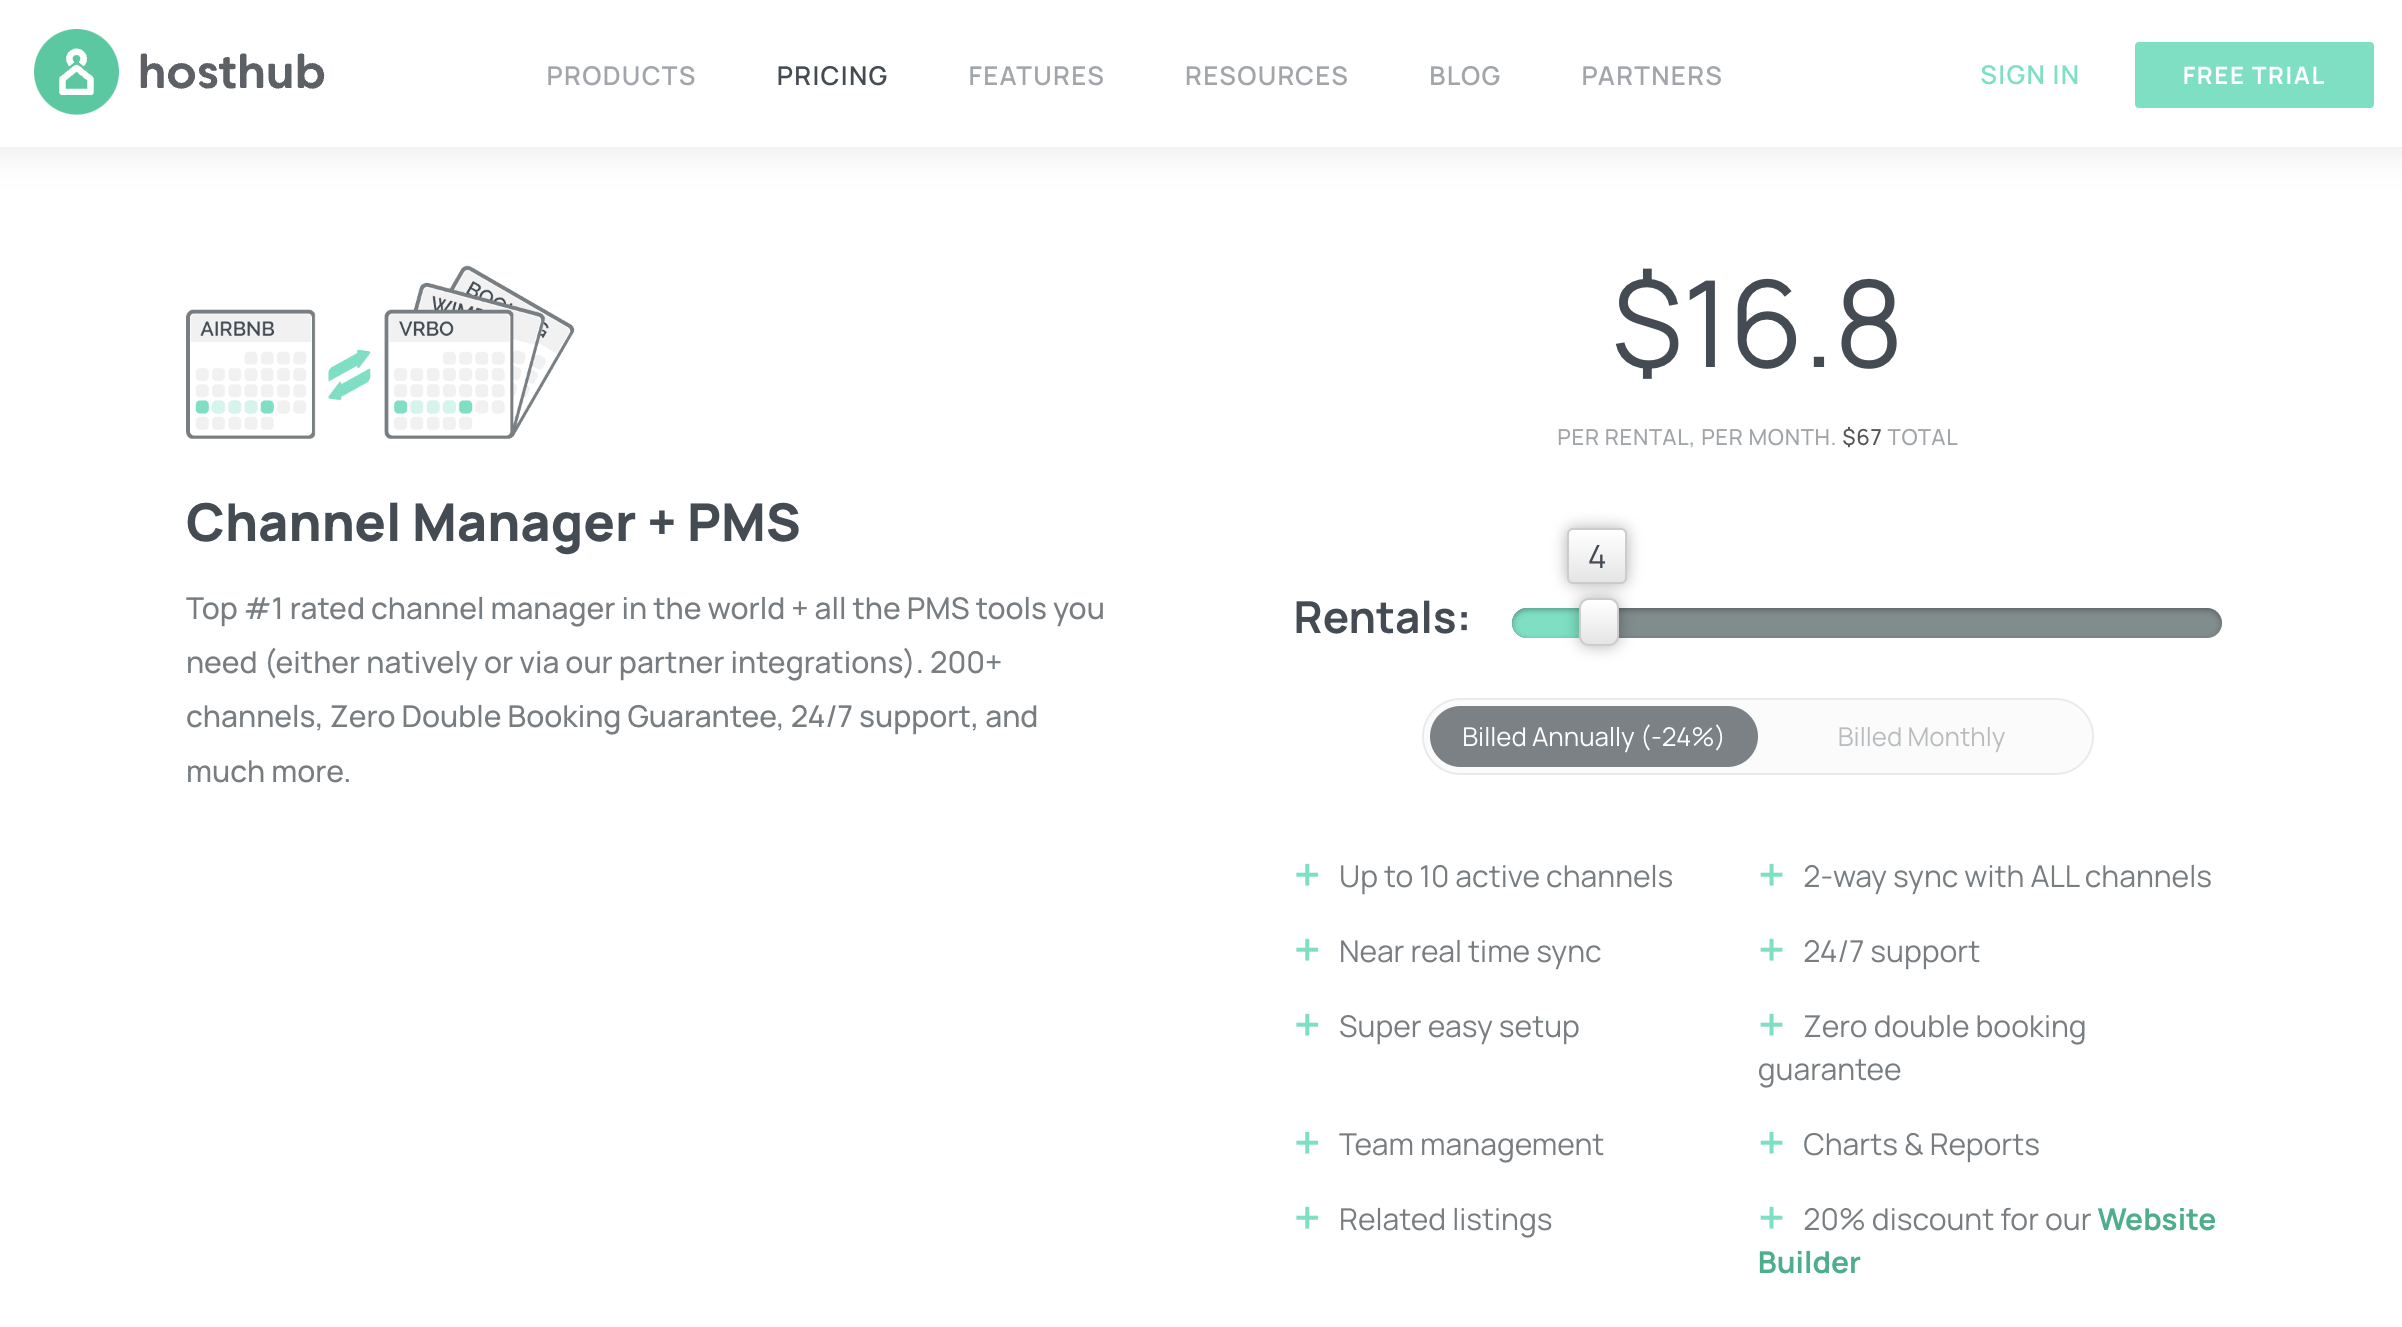Click the plus icon beside Up to 10 active channels
This screenshot has height=1327, width=2402.
1307,875
